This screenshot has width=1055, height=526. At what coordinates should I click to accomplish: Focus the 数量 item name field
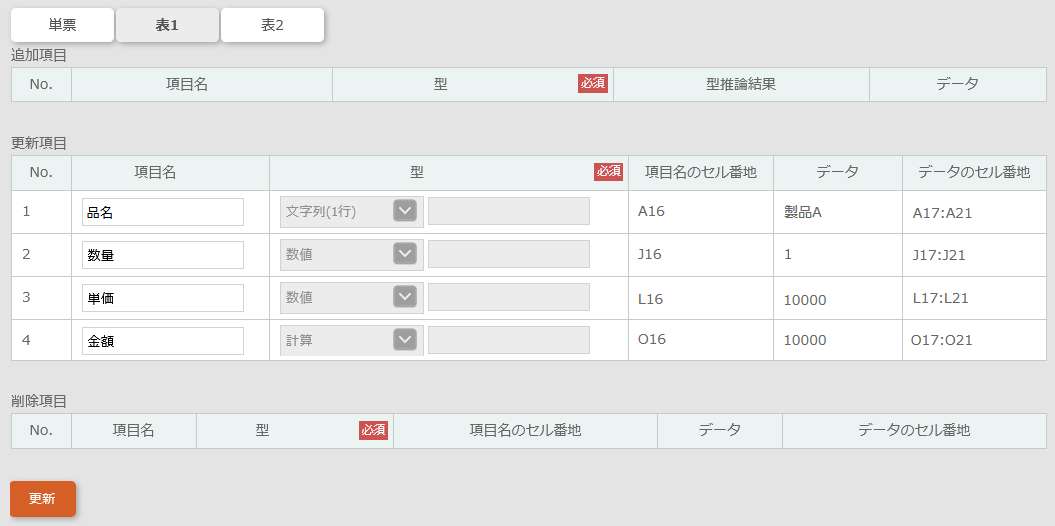[163, 255]
